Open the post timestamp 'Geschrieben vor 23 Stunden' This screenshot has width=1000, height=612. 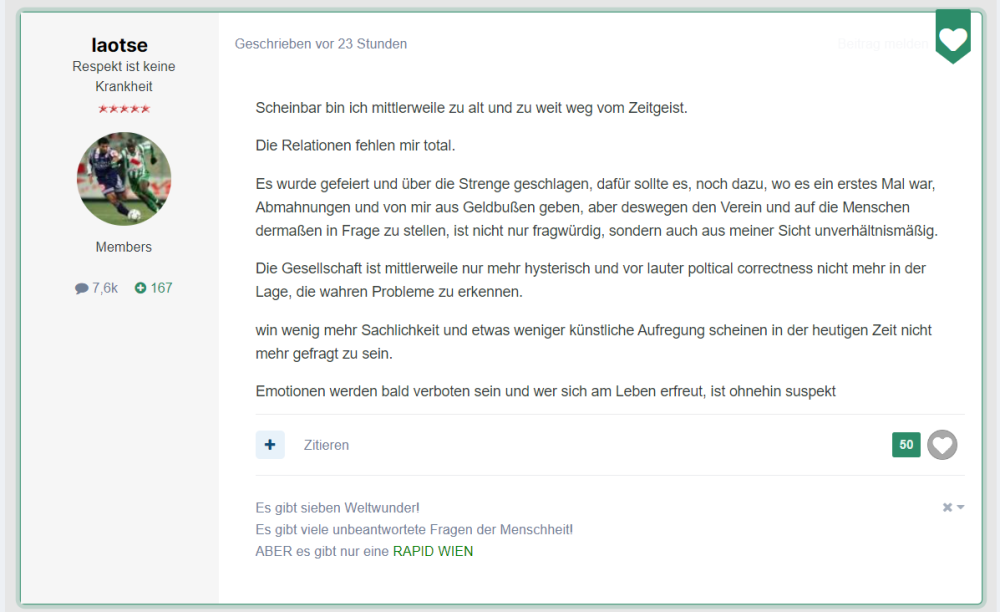pos(320,44)
